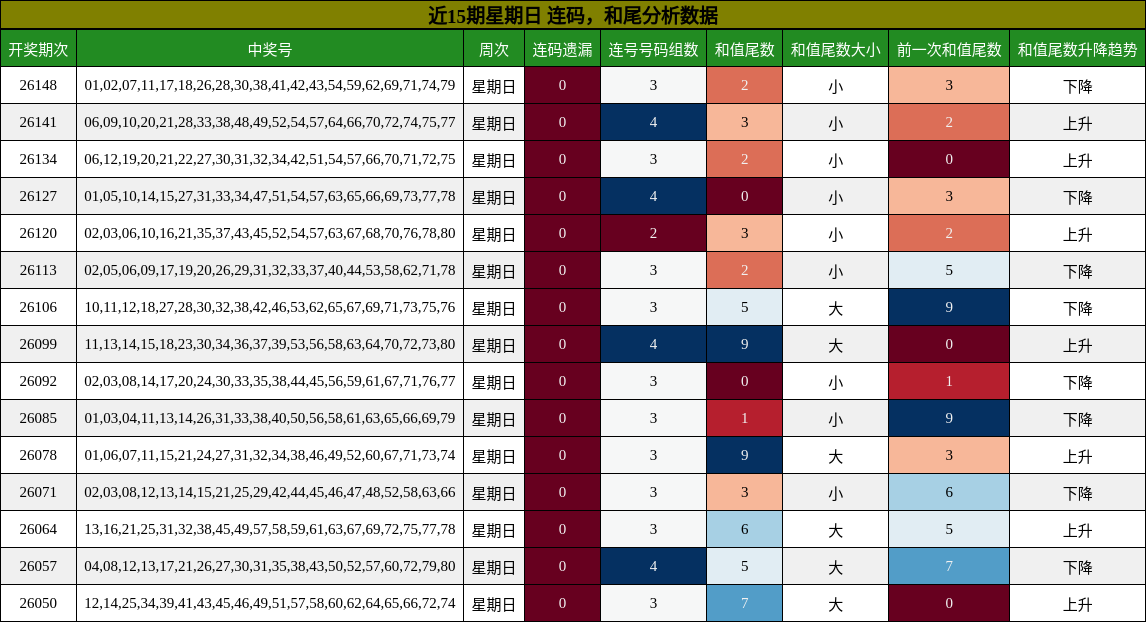Screen dimensions: 1146x622
Task: Select draw number 26120
Action: point(38,233)
